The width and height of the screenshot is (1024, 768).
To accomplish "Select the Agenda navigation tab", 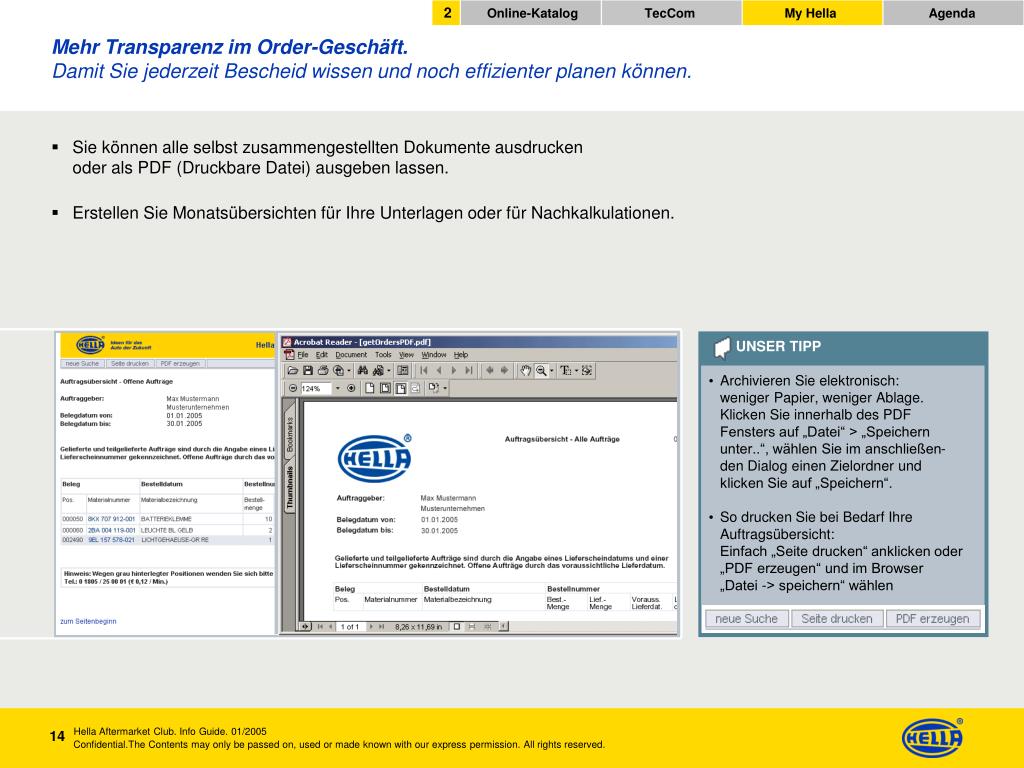I will [x=952, y=13].
